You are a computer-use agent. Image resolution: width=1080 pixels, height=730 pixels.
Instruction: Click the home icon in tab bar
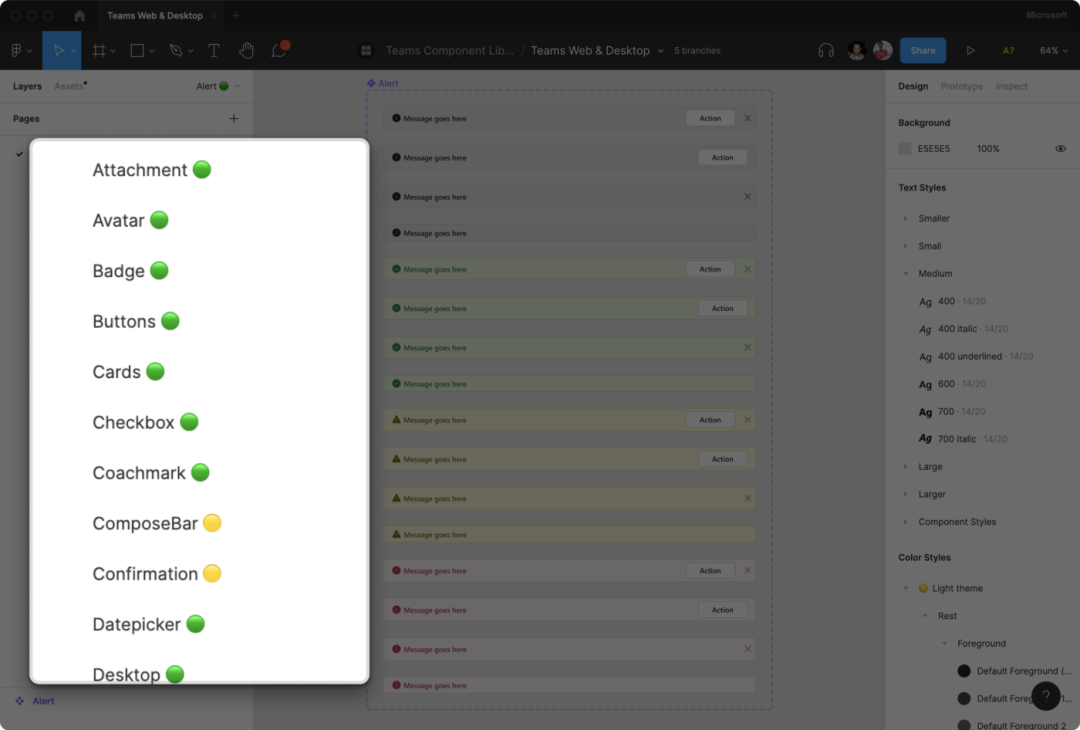click(x=79, y=15)
